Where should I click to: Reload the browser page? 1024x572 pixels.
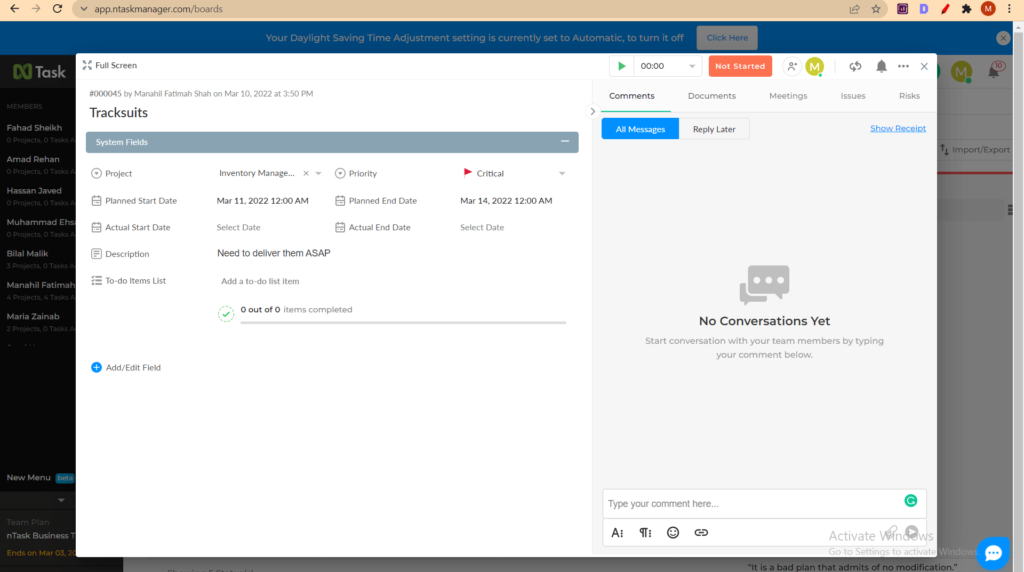pyautogui.click(x=57, y=9)
